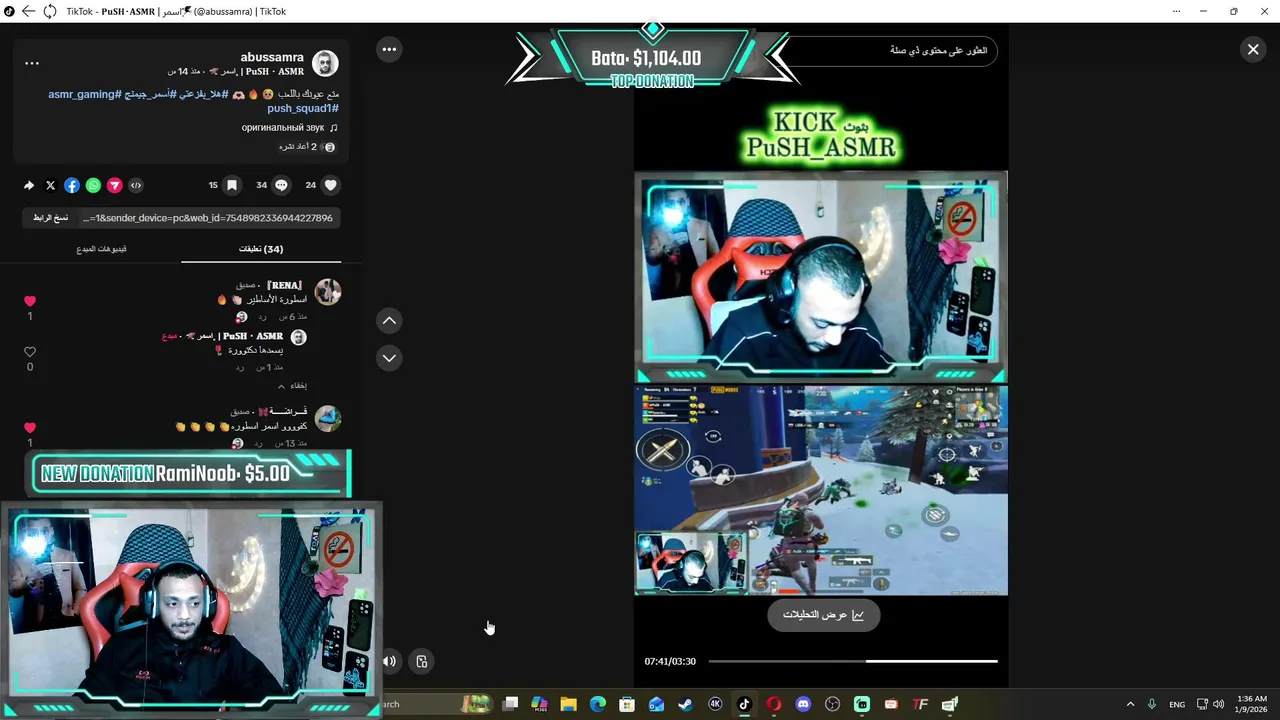Open the system volume tray icon
The image size is (1280, 720).
[x=1218, y=704]
